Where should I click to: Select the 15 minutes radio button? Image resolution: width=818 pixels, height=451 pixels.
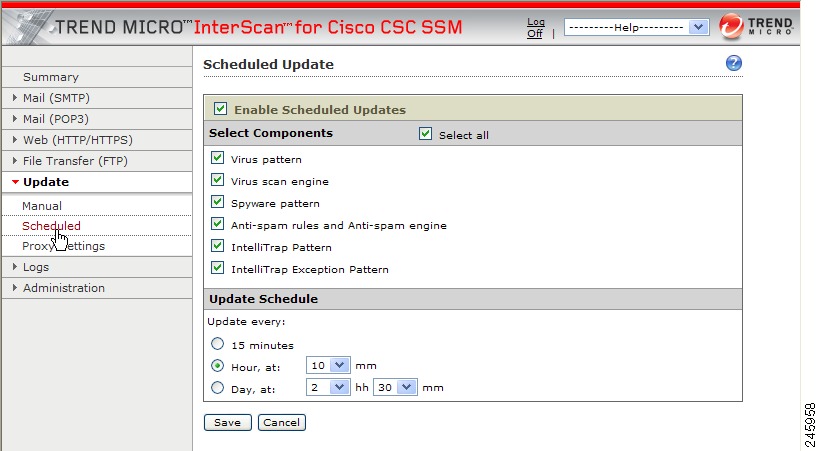click(218, 344)
